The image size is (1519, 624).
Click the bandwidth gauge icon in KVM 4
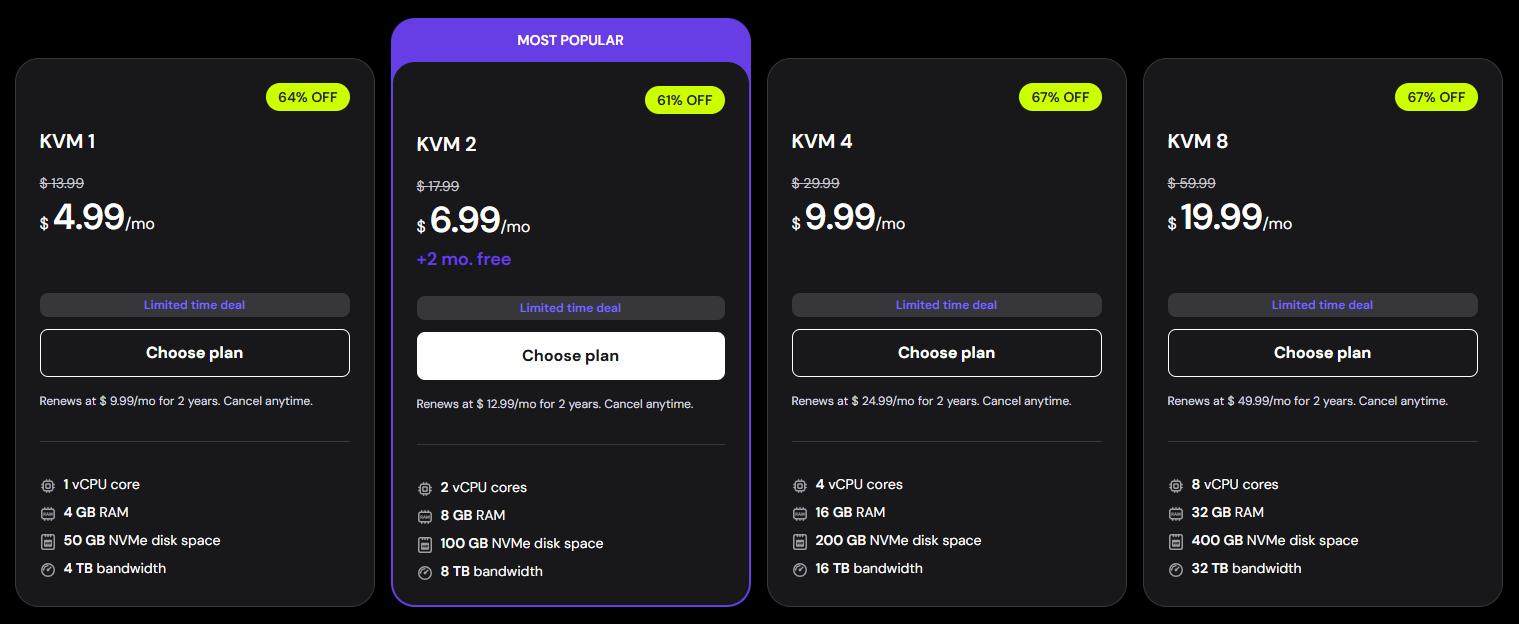coord(799,569)
